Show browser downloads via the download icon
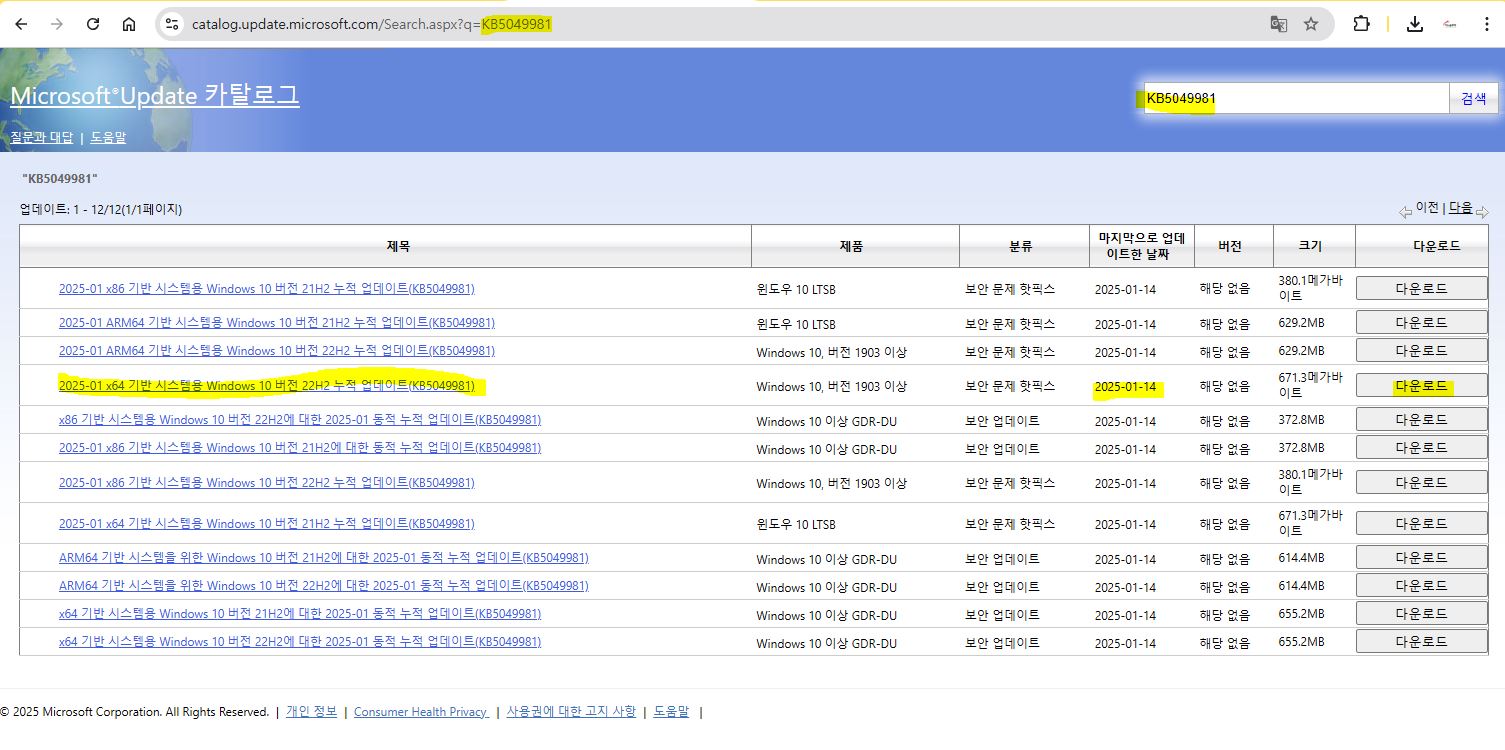The height and width of the screenshot is (750, 1505). 1414,24
